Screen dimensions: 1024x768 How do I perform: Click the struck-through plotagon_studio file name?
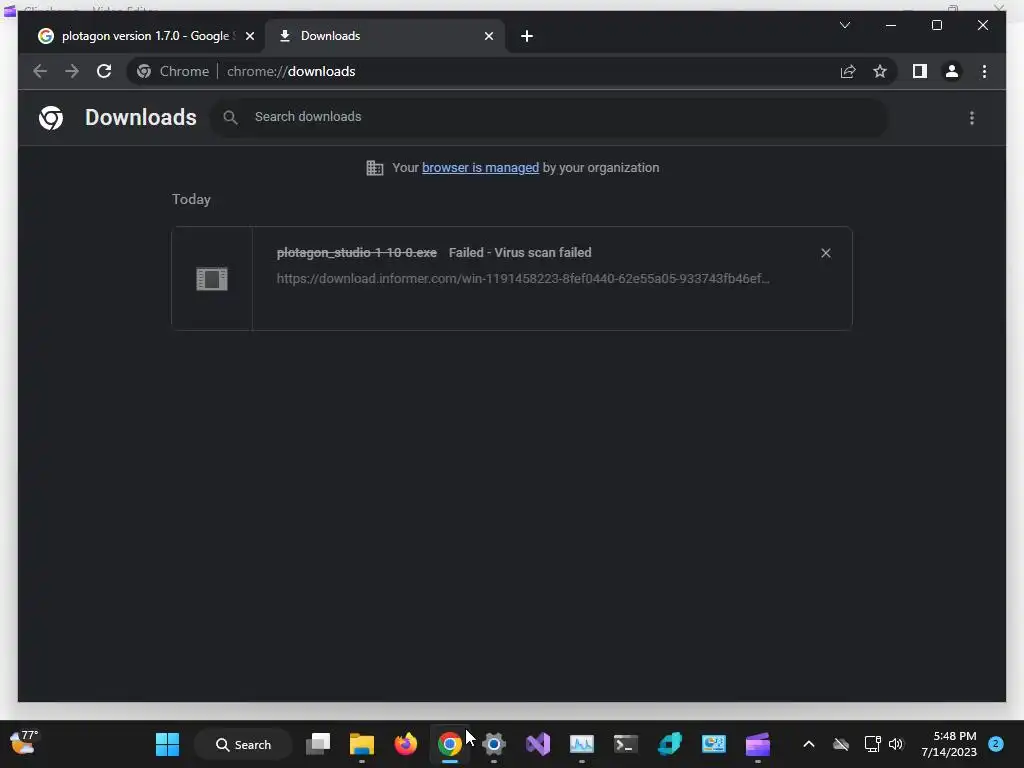tap(357, 253)
